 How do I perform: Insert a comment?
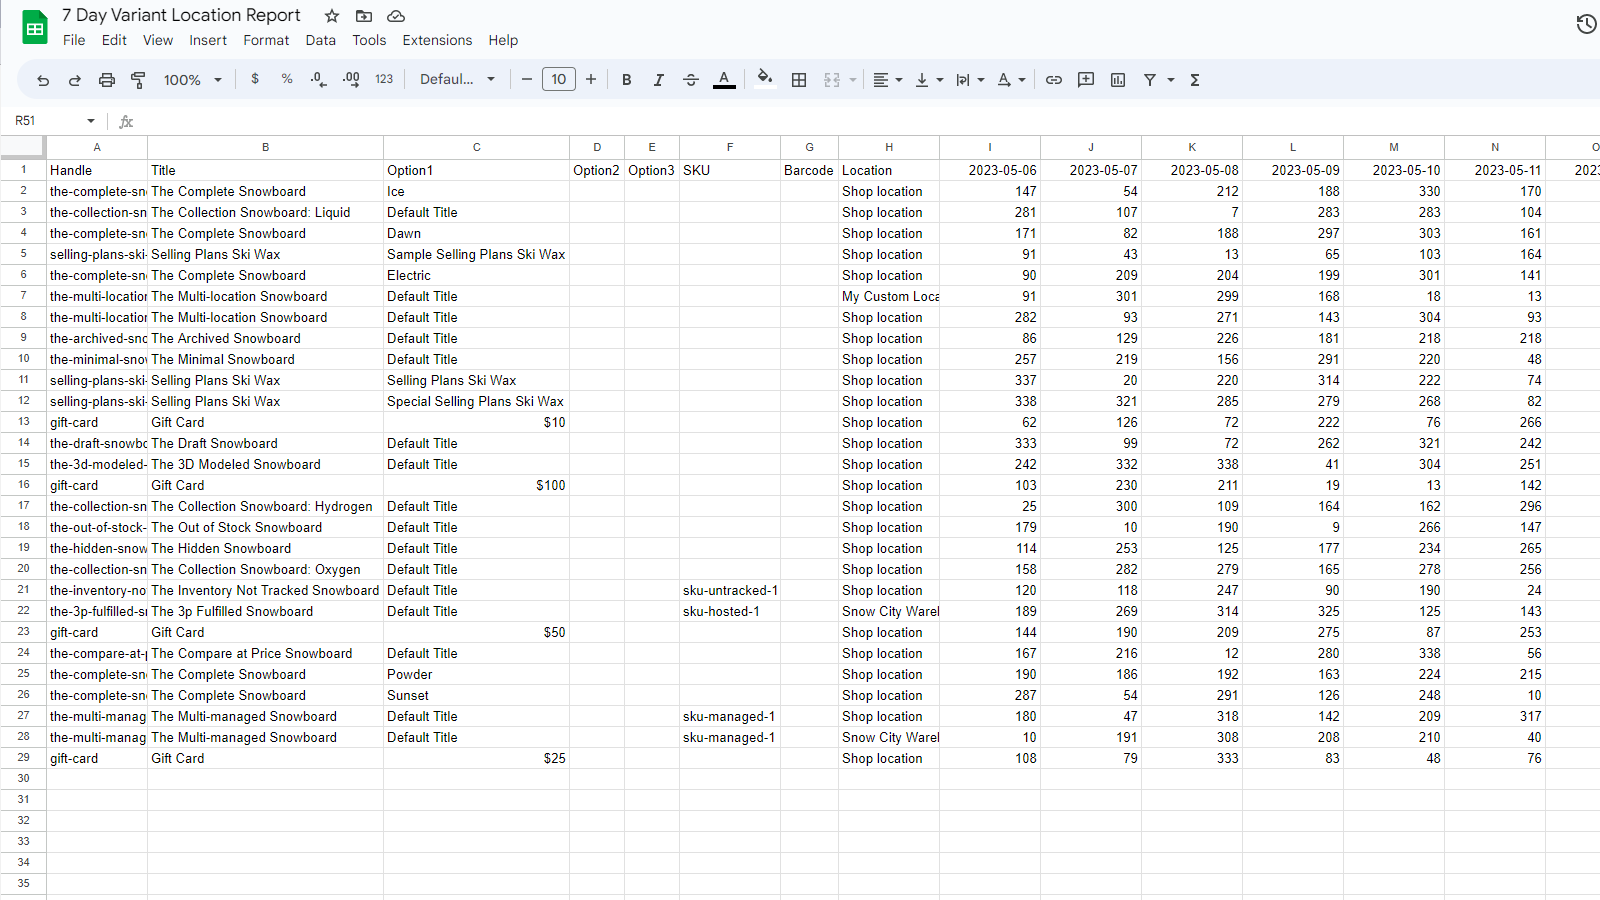1086,80
